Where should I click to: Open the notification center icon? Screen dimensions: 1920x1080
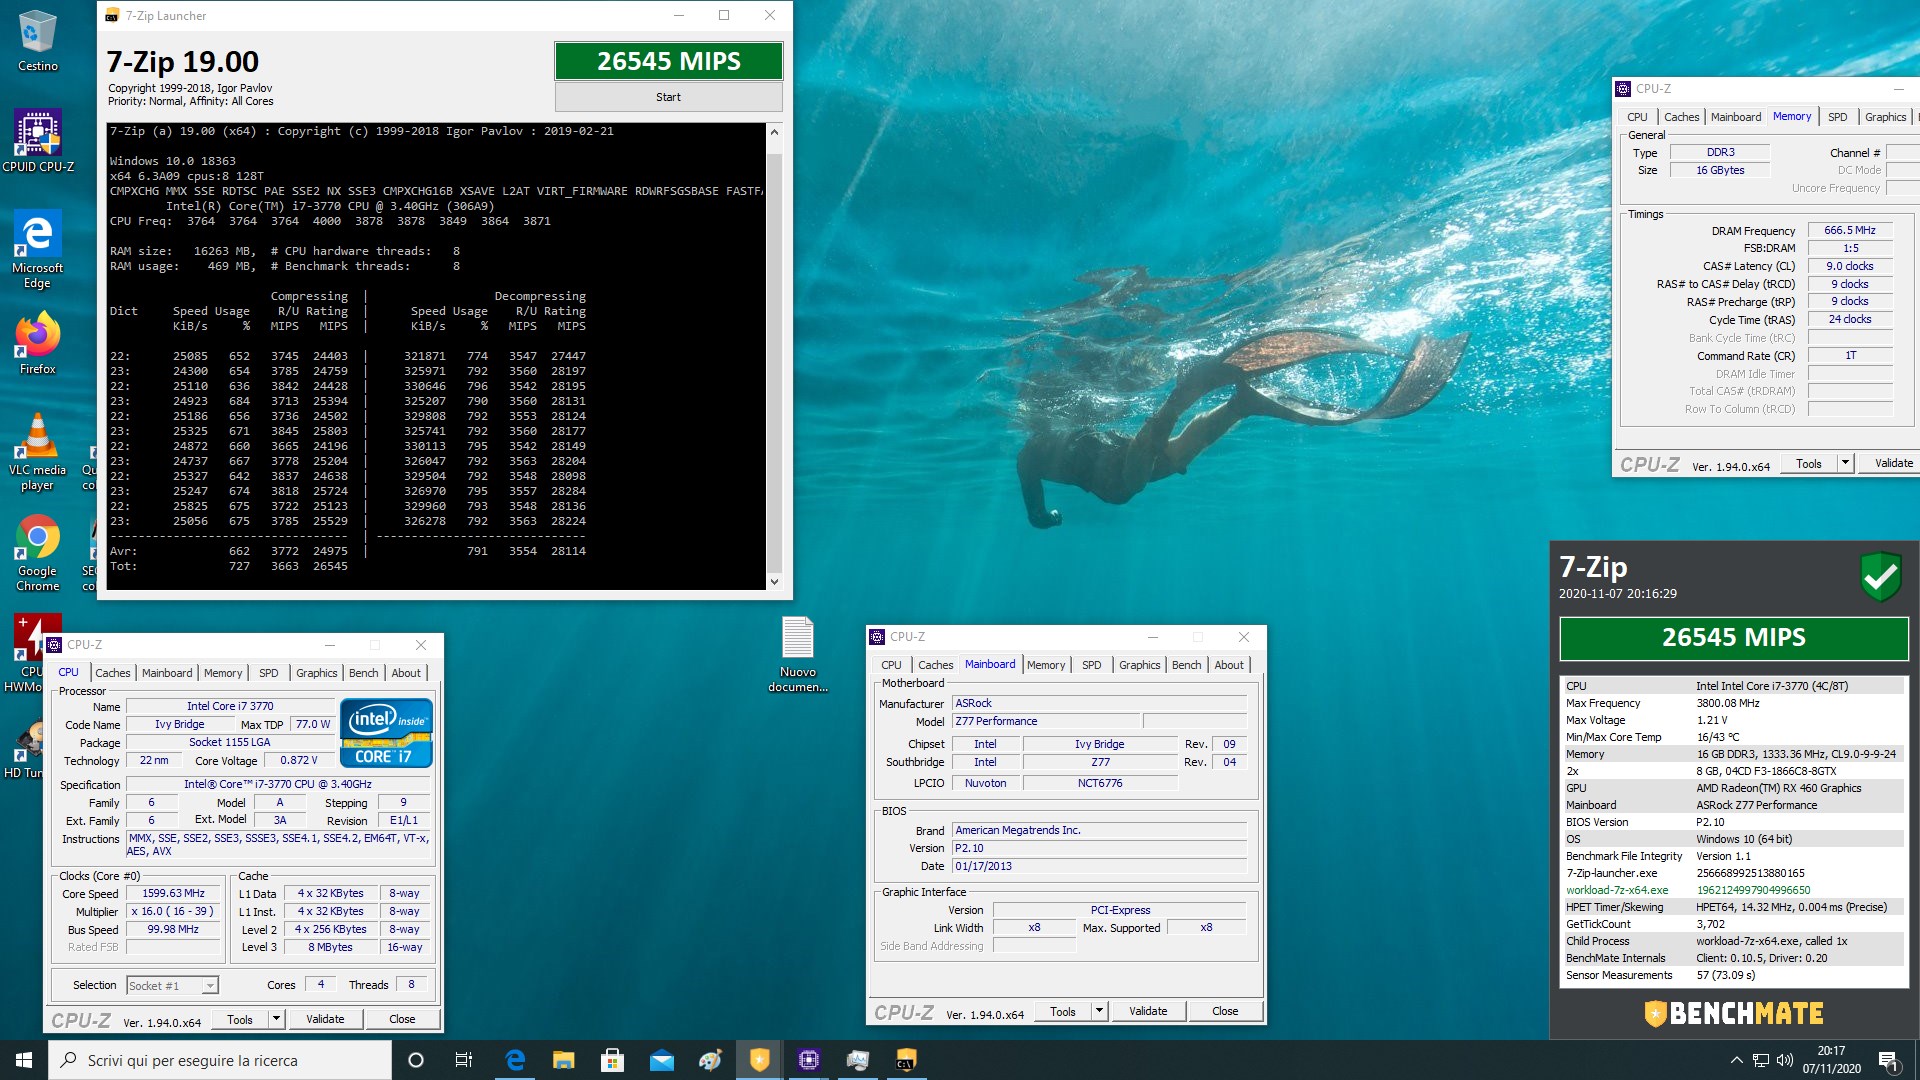[1889, 1061]
